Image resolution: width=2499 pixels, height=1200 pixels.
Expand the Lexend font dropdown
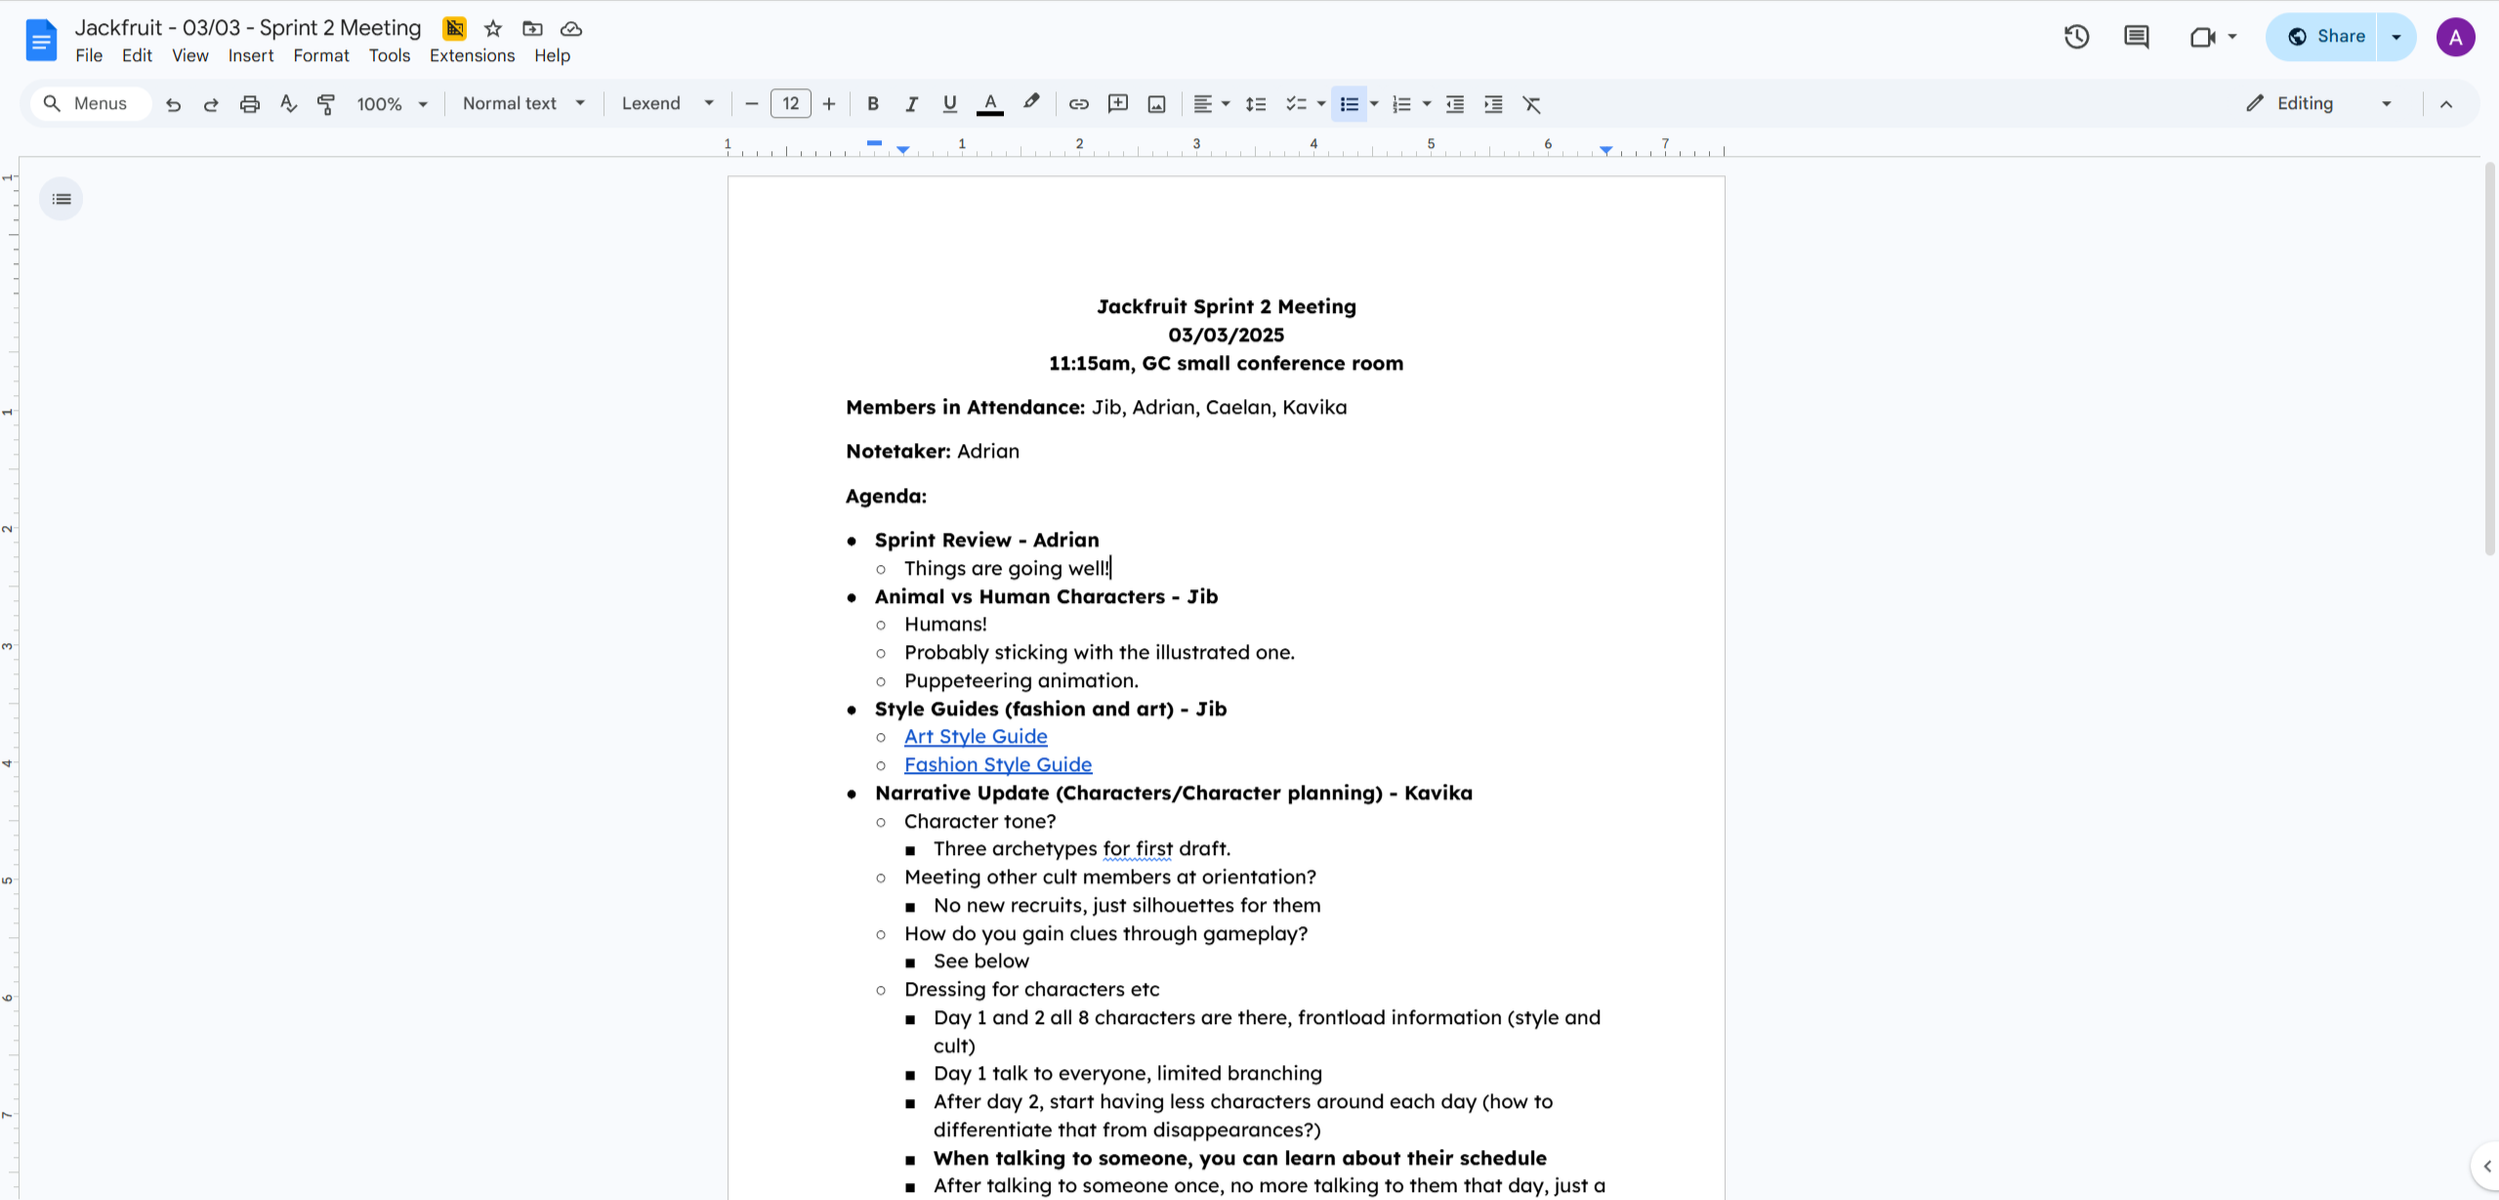[x=666, y=103]
